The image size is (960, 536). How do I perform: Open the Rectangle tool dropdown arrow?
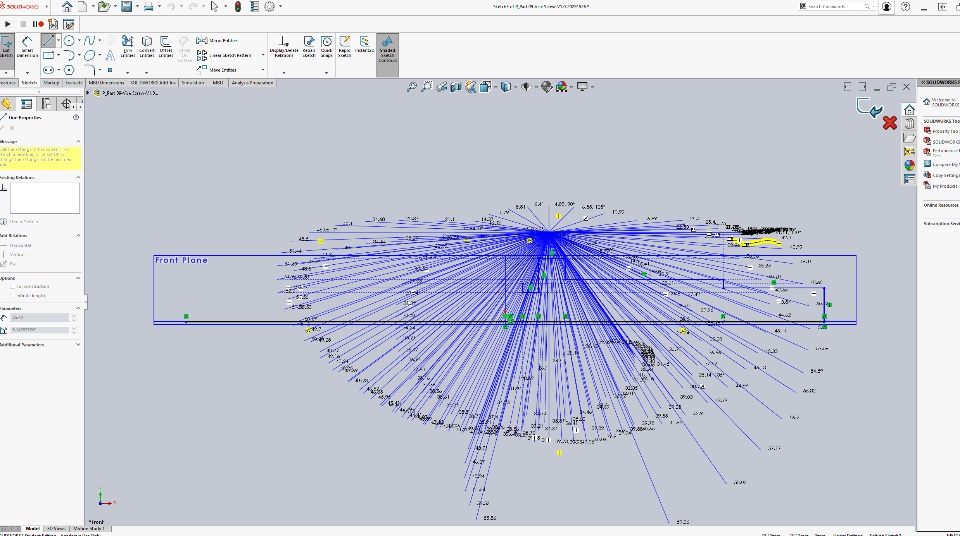58,55
